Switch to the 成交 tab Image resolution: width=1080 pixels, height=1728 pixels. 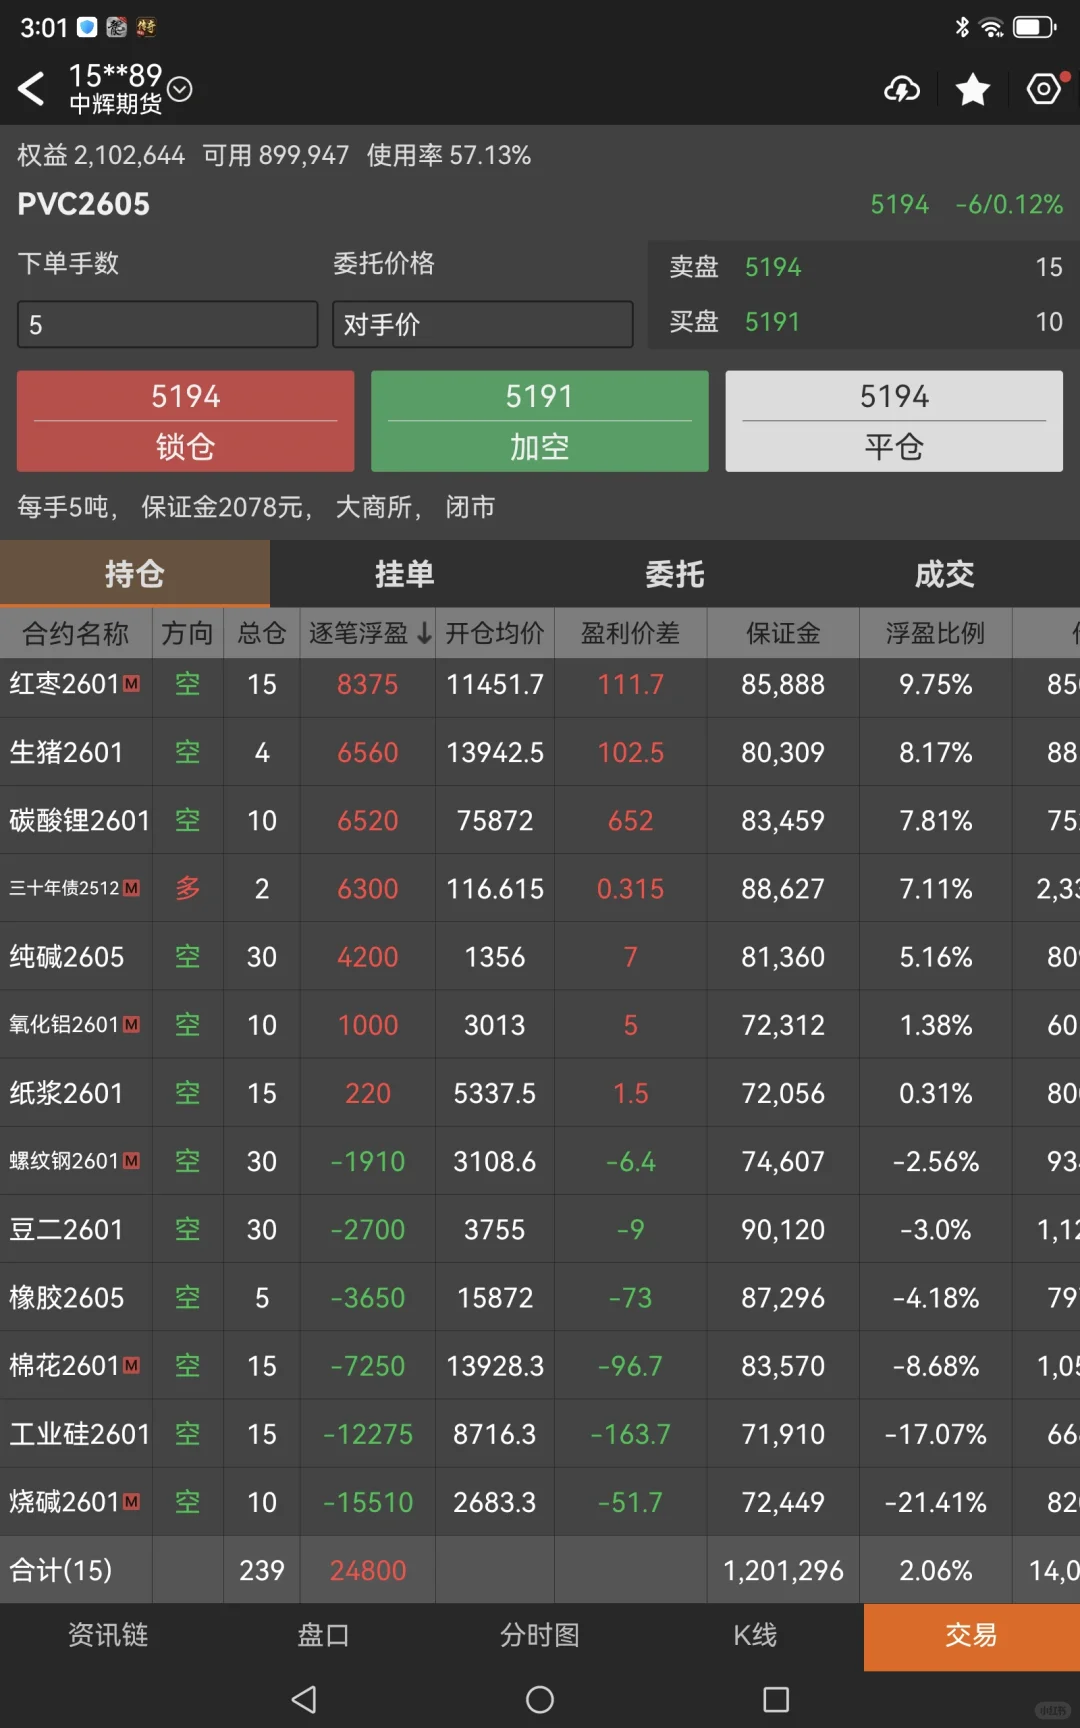[945, 574]
